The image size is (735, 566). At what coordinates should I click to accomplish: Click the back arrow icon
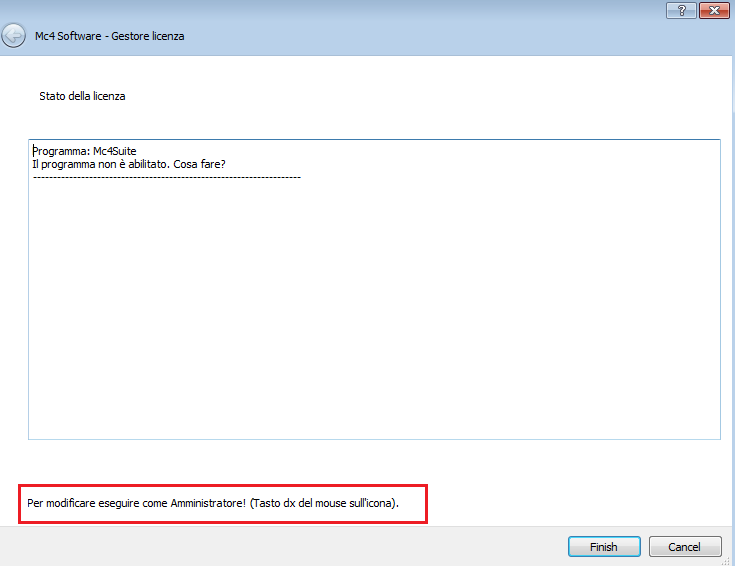point(14,36)
